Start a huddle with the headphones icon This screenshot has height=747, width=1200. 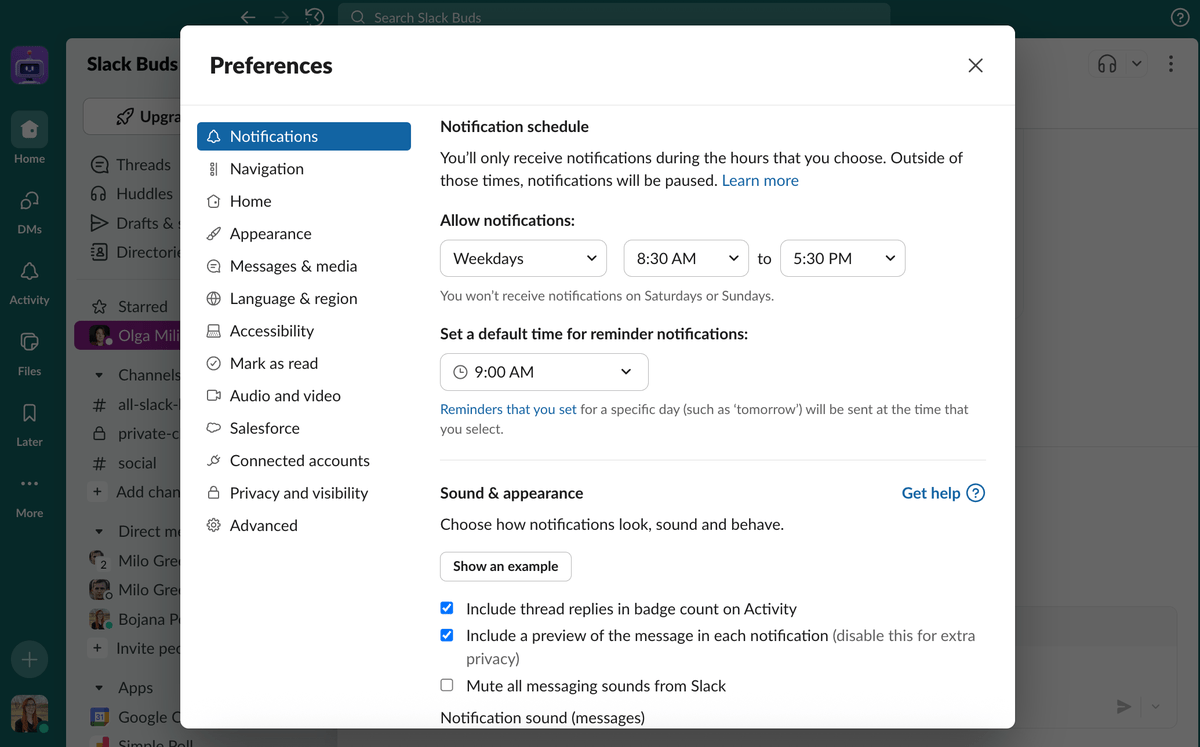pos(1107,64)
